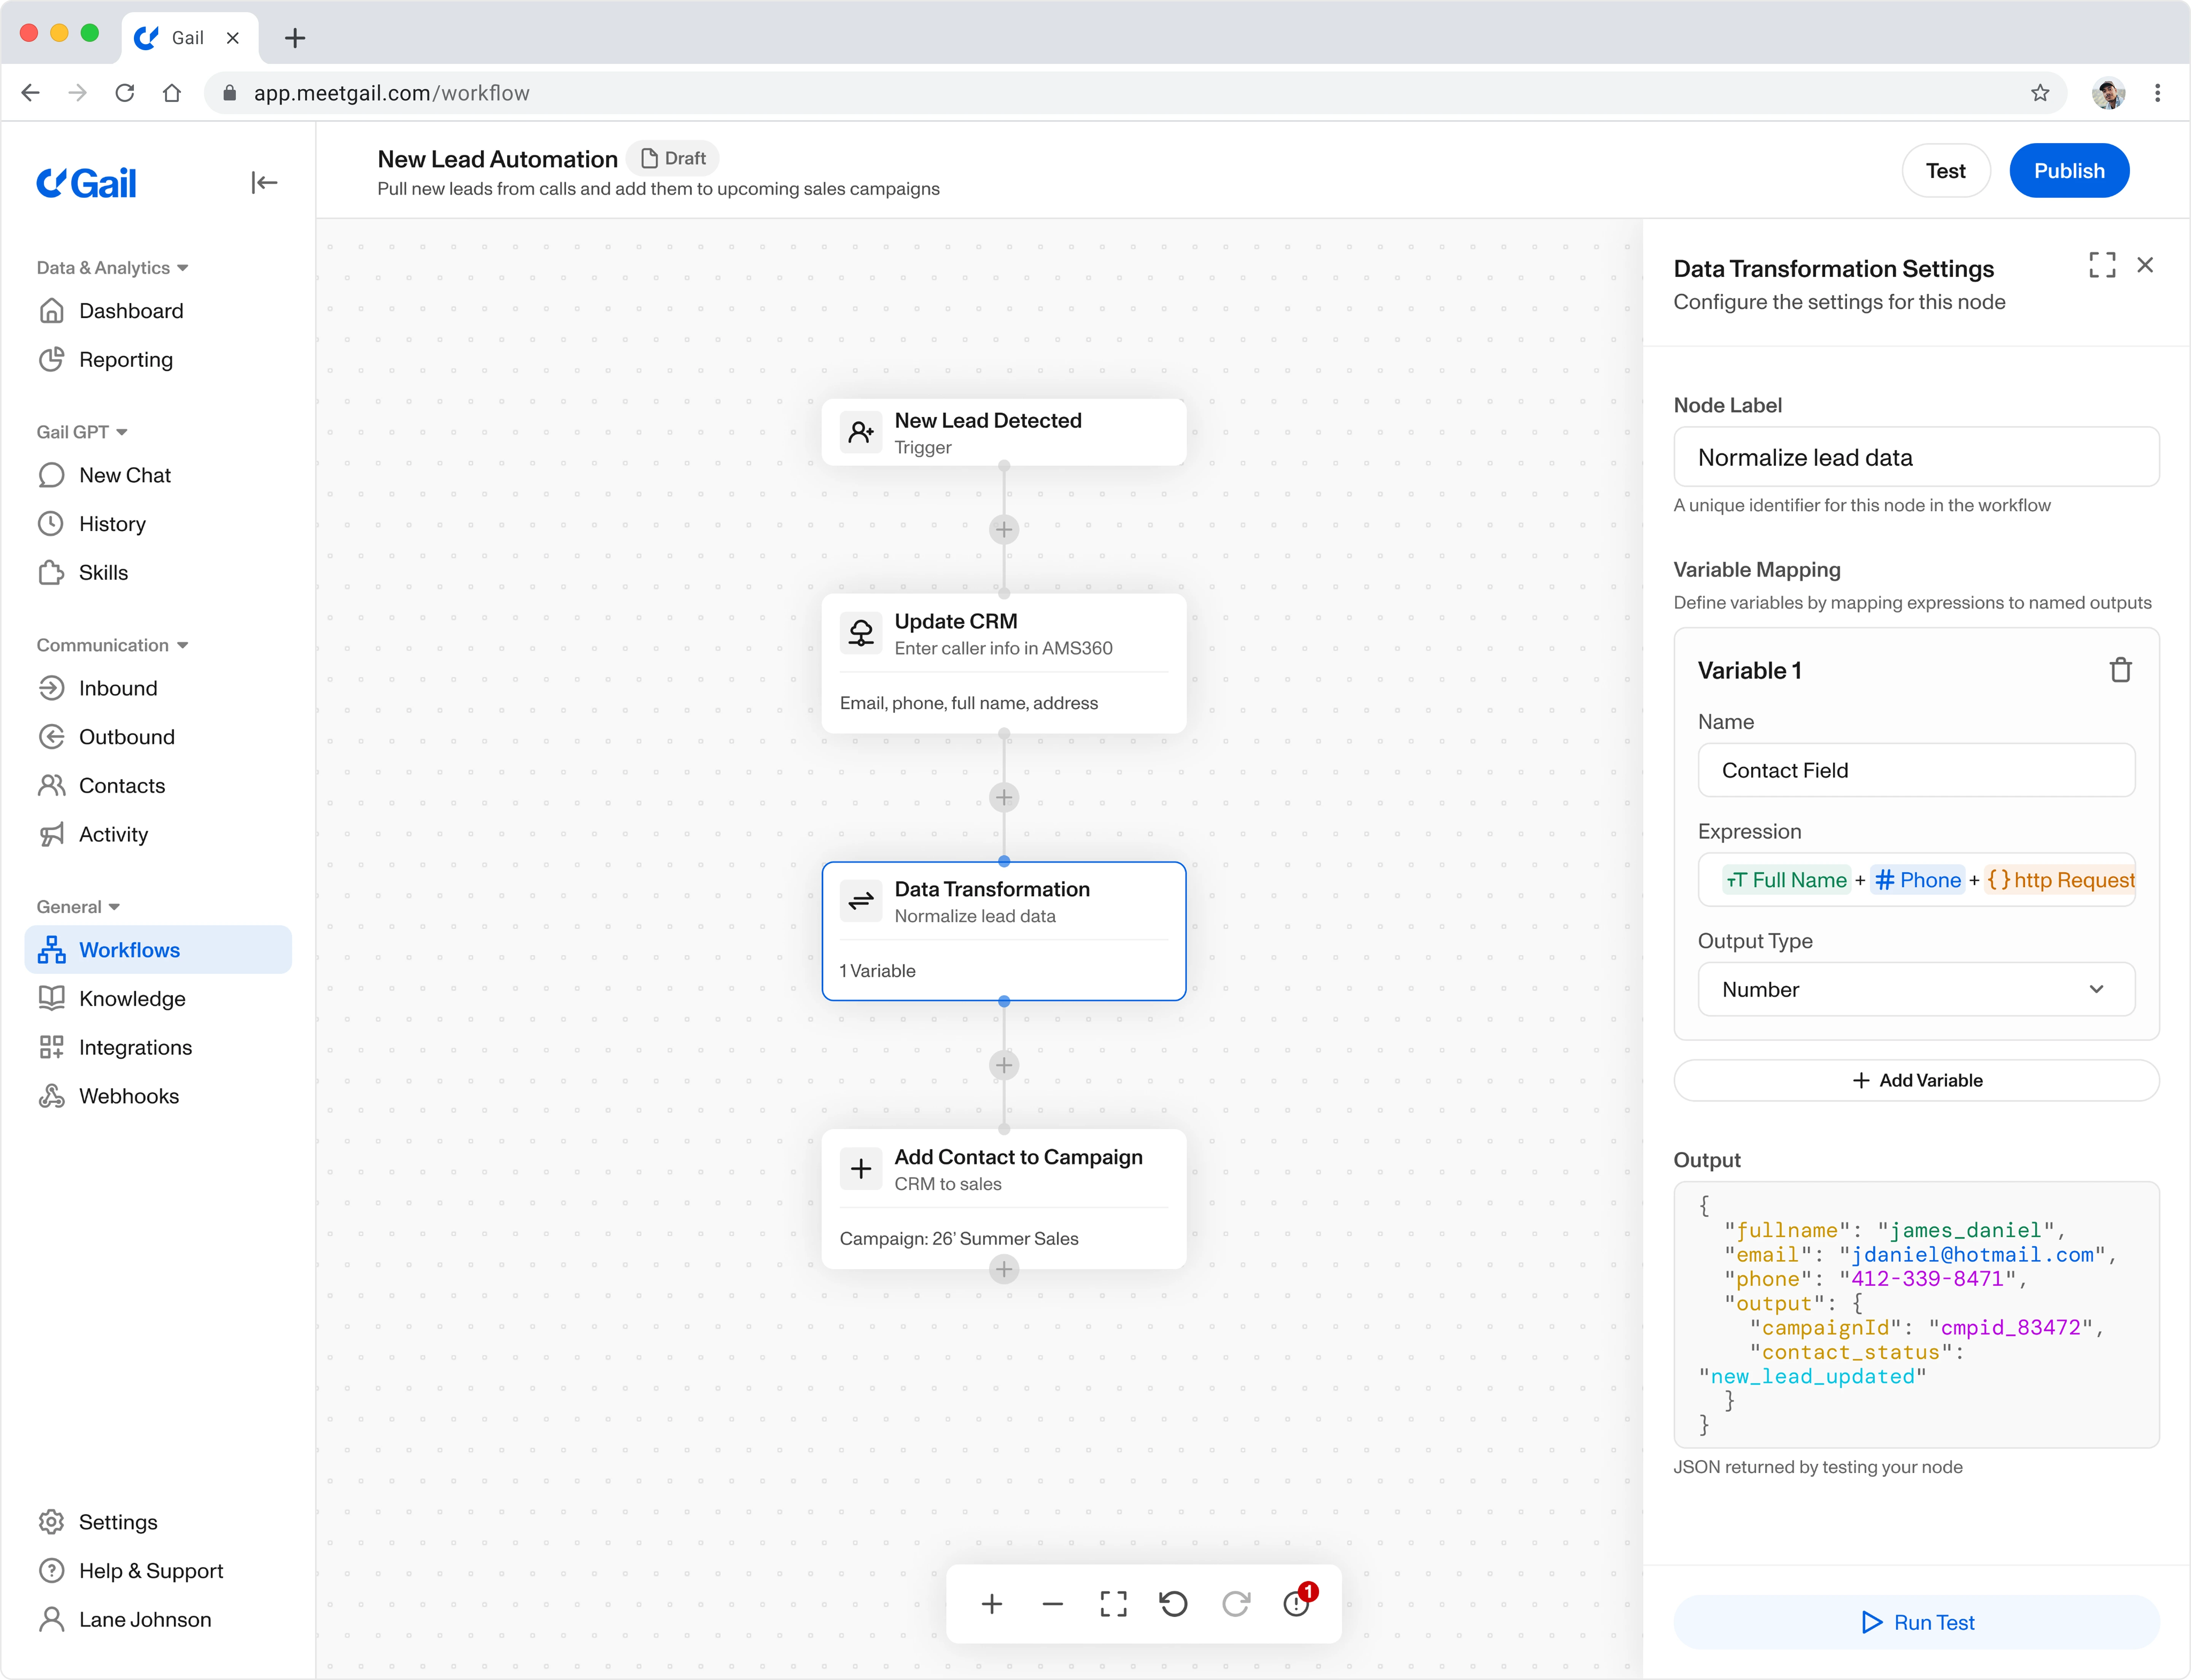Screen dimensions: 2191x1680
Task: Open the browser three-dot menu
Action: tap(2157, 93)
